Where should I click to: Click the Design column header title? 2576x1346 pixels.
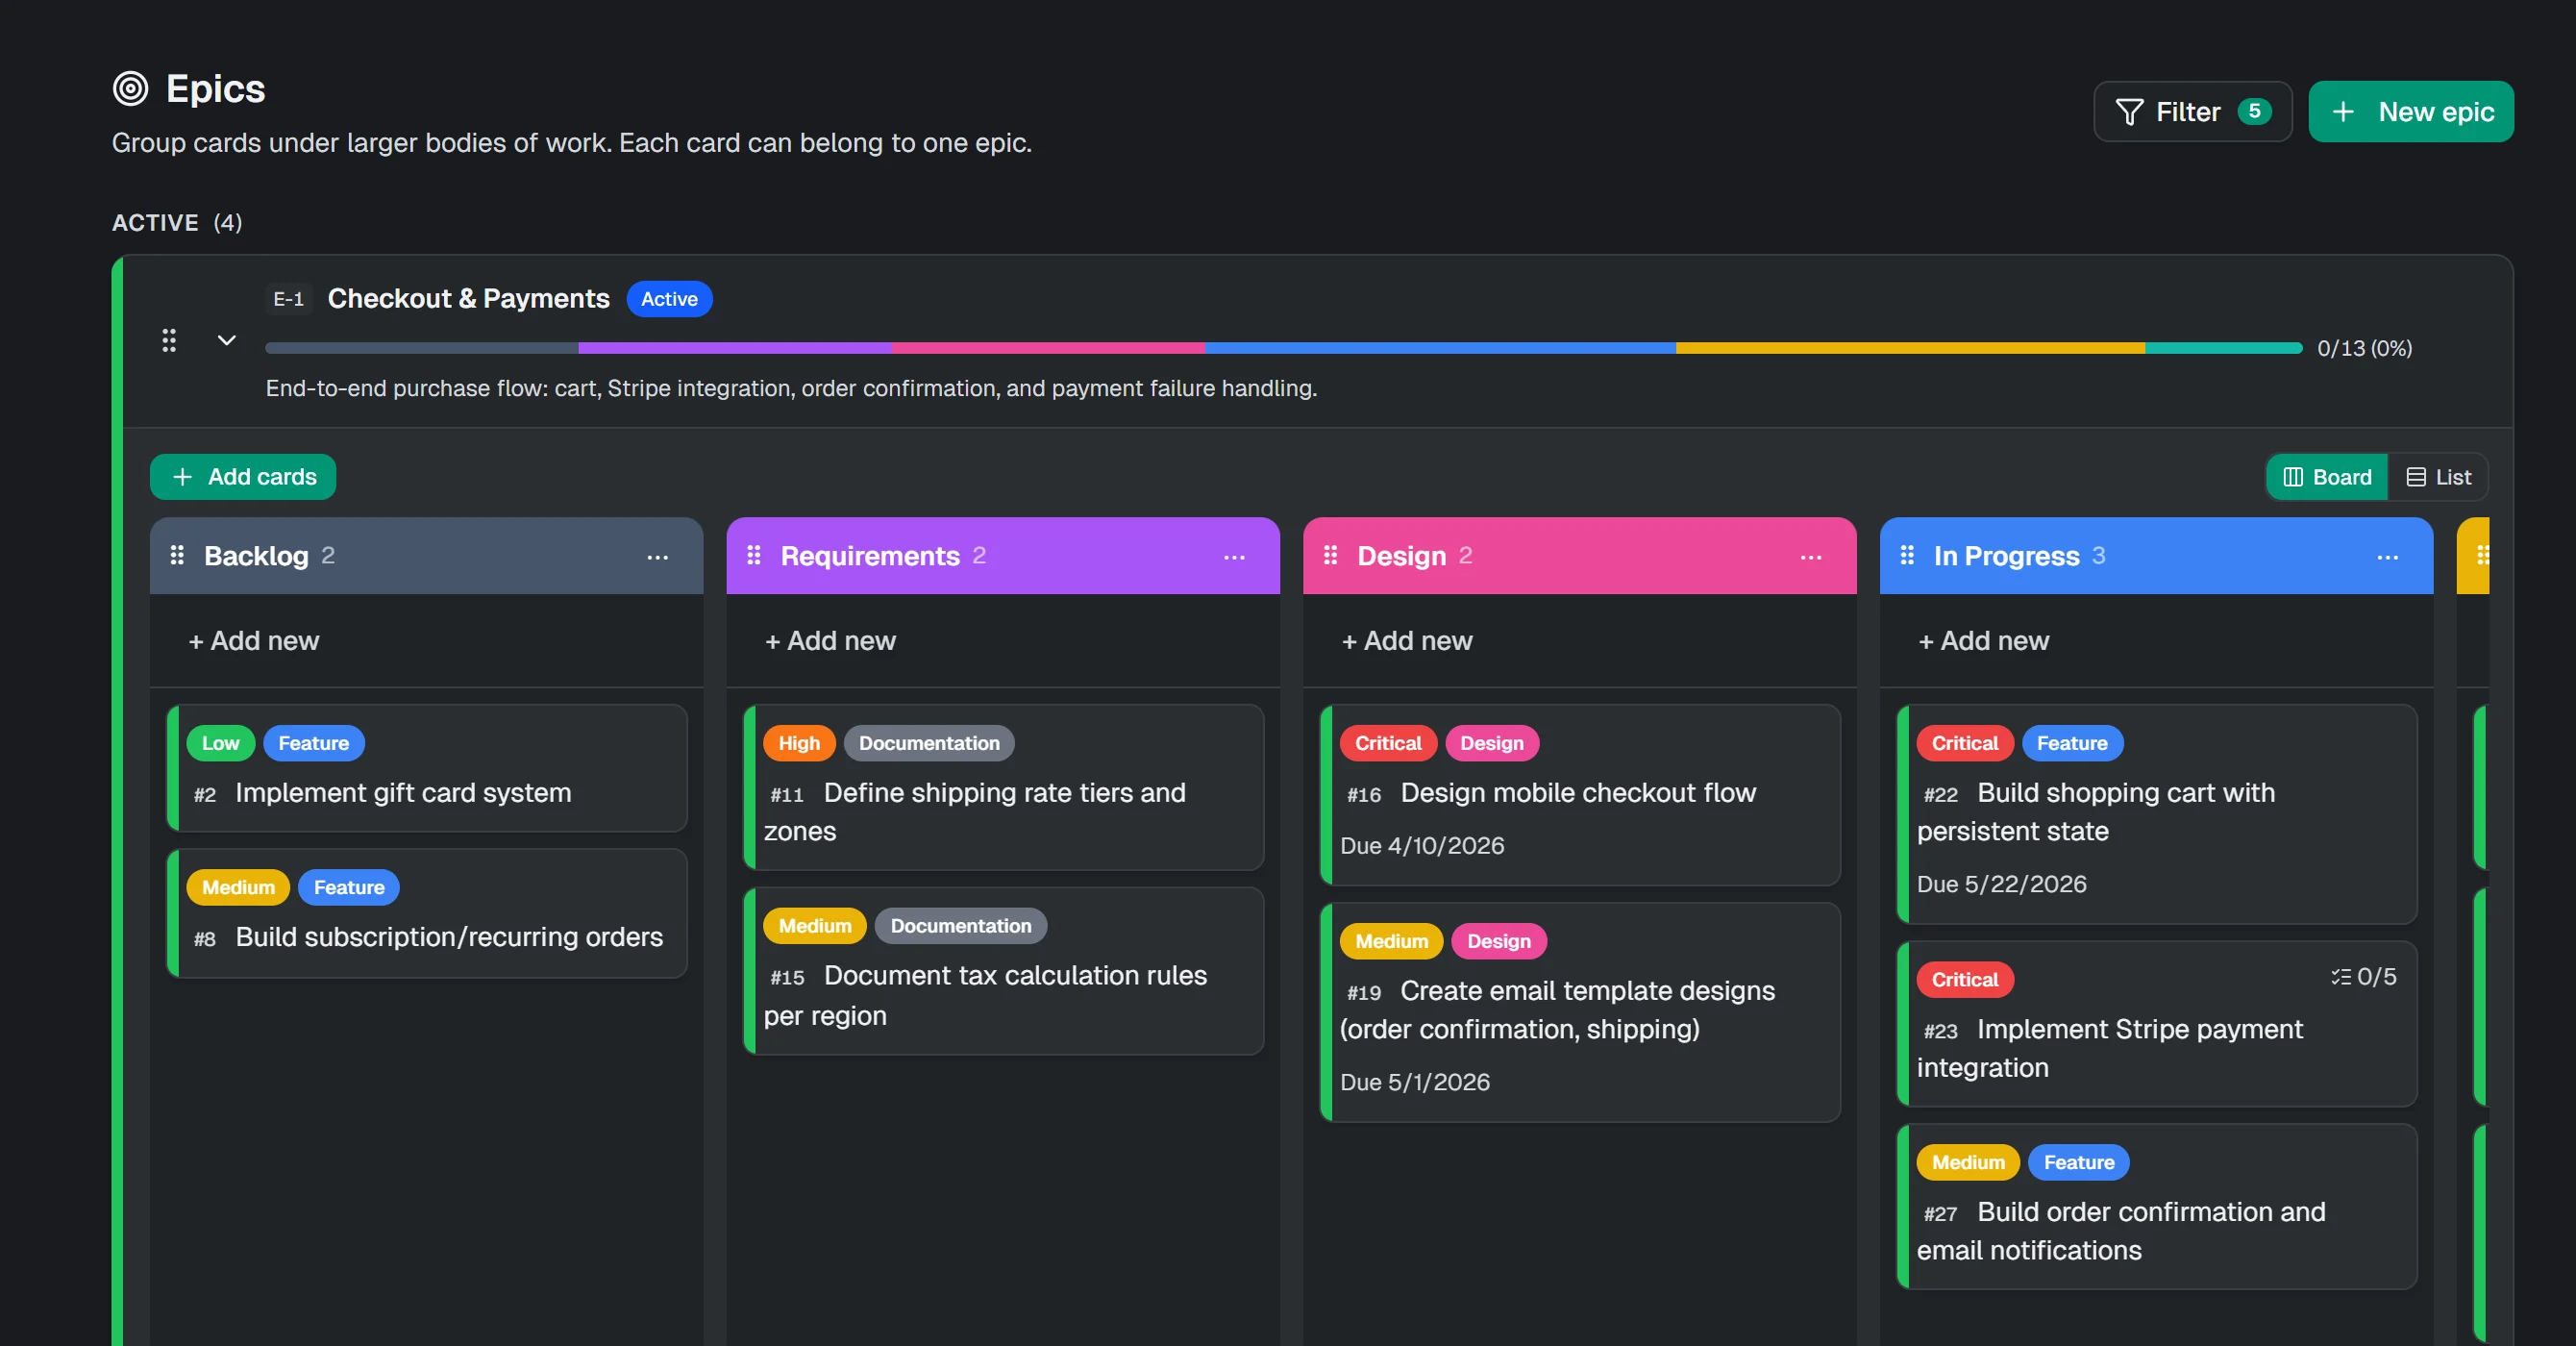1401,556
